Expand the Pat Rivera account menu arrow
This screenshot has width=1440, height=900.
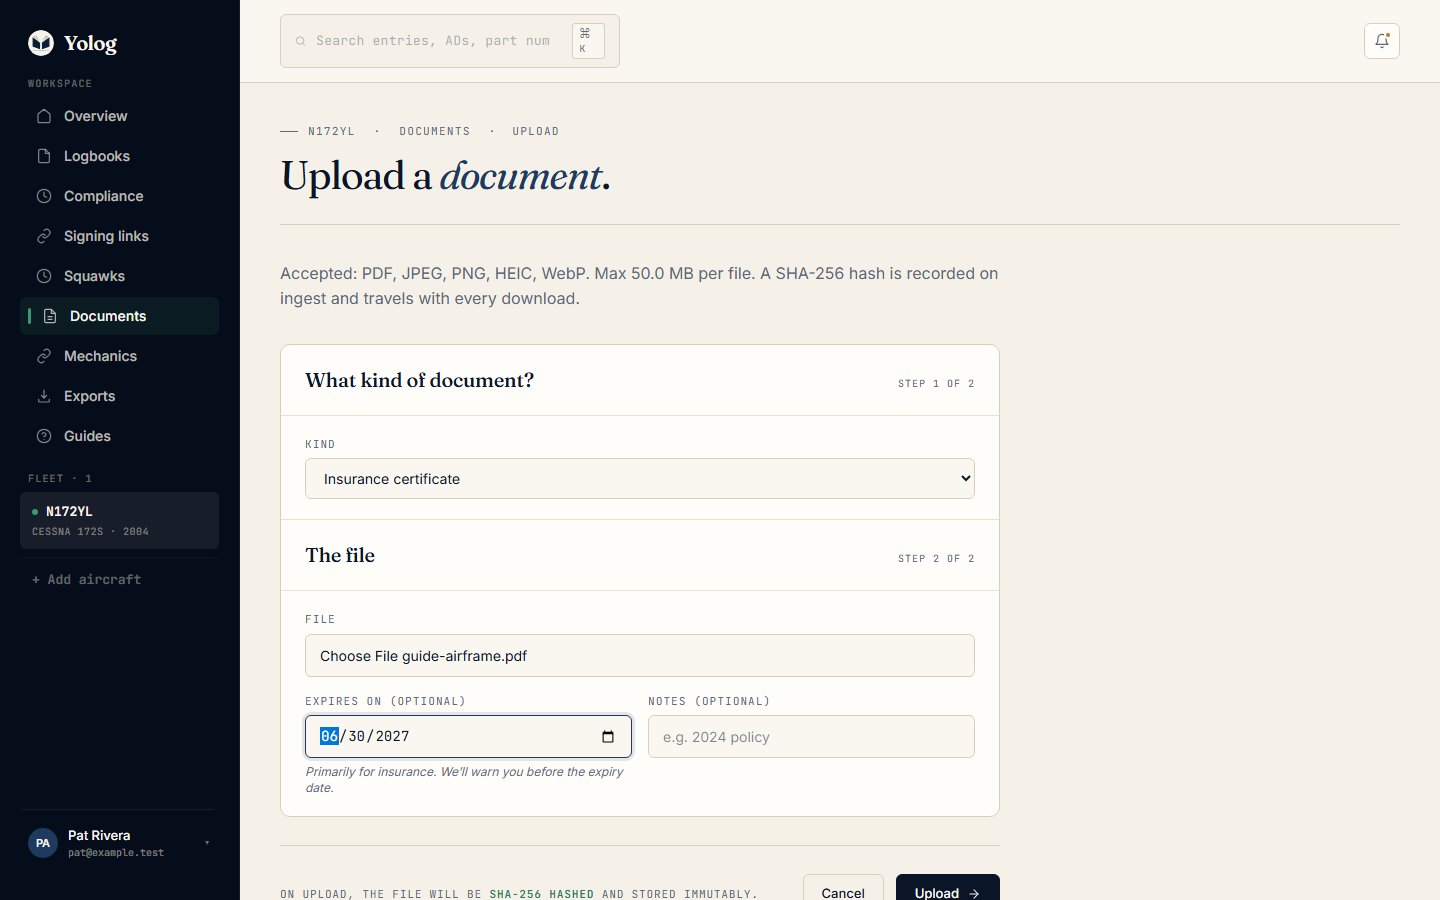(x=207, y=843)
